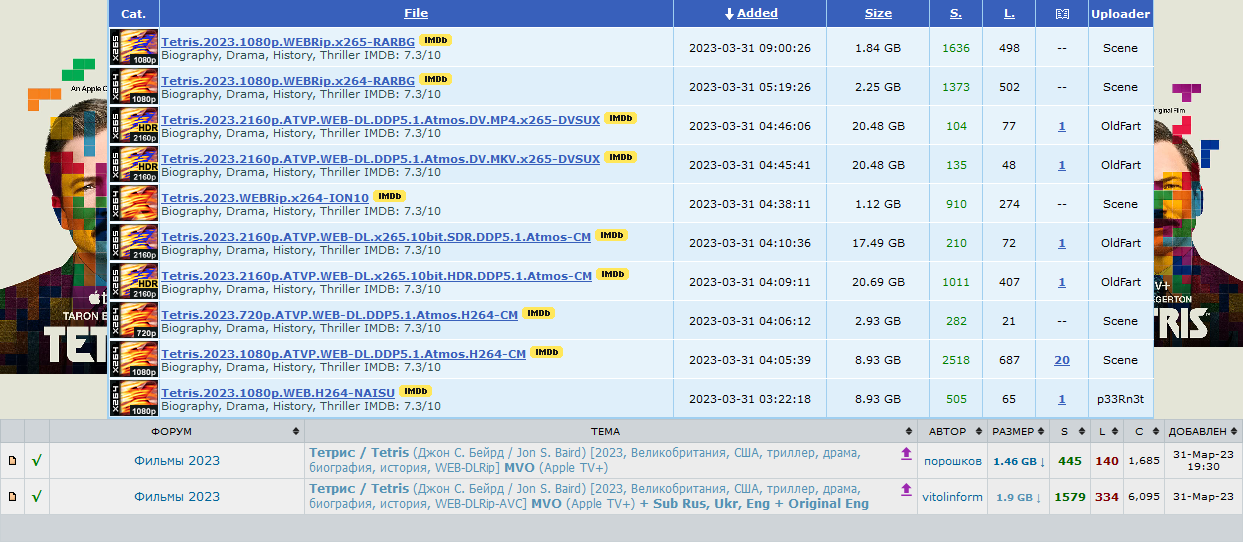Image resolution: width=1243 pixels, height=542 pixels.
Task: Open Tetris.2023.720p.ATVP.WEB-DL.DDP5.1.Atmos.H264-CM link
Action: click(x=340, y=315)
